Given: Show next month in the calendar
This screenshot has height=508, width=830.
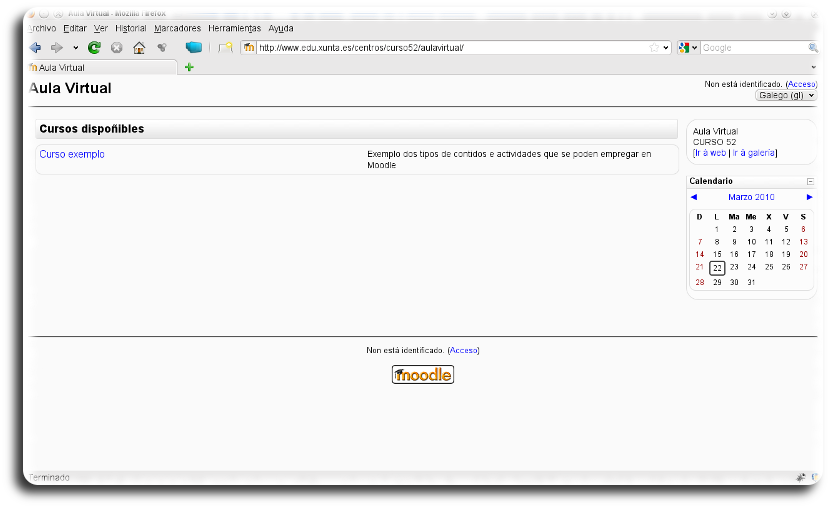Looking at the screenshot, I should pos(810,197).
